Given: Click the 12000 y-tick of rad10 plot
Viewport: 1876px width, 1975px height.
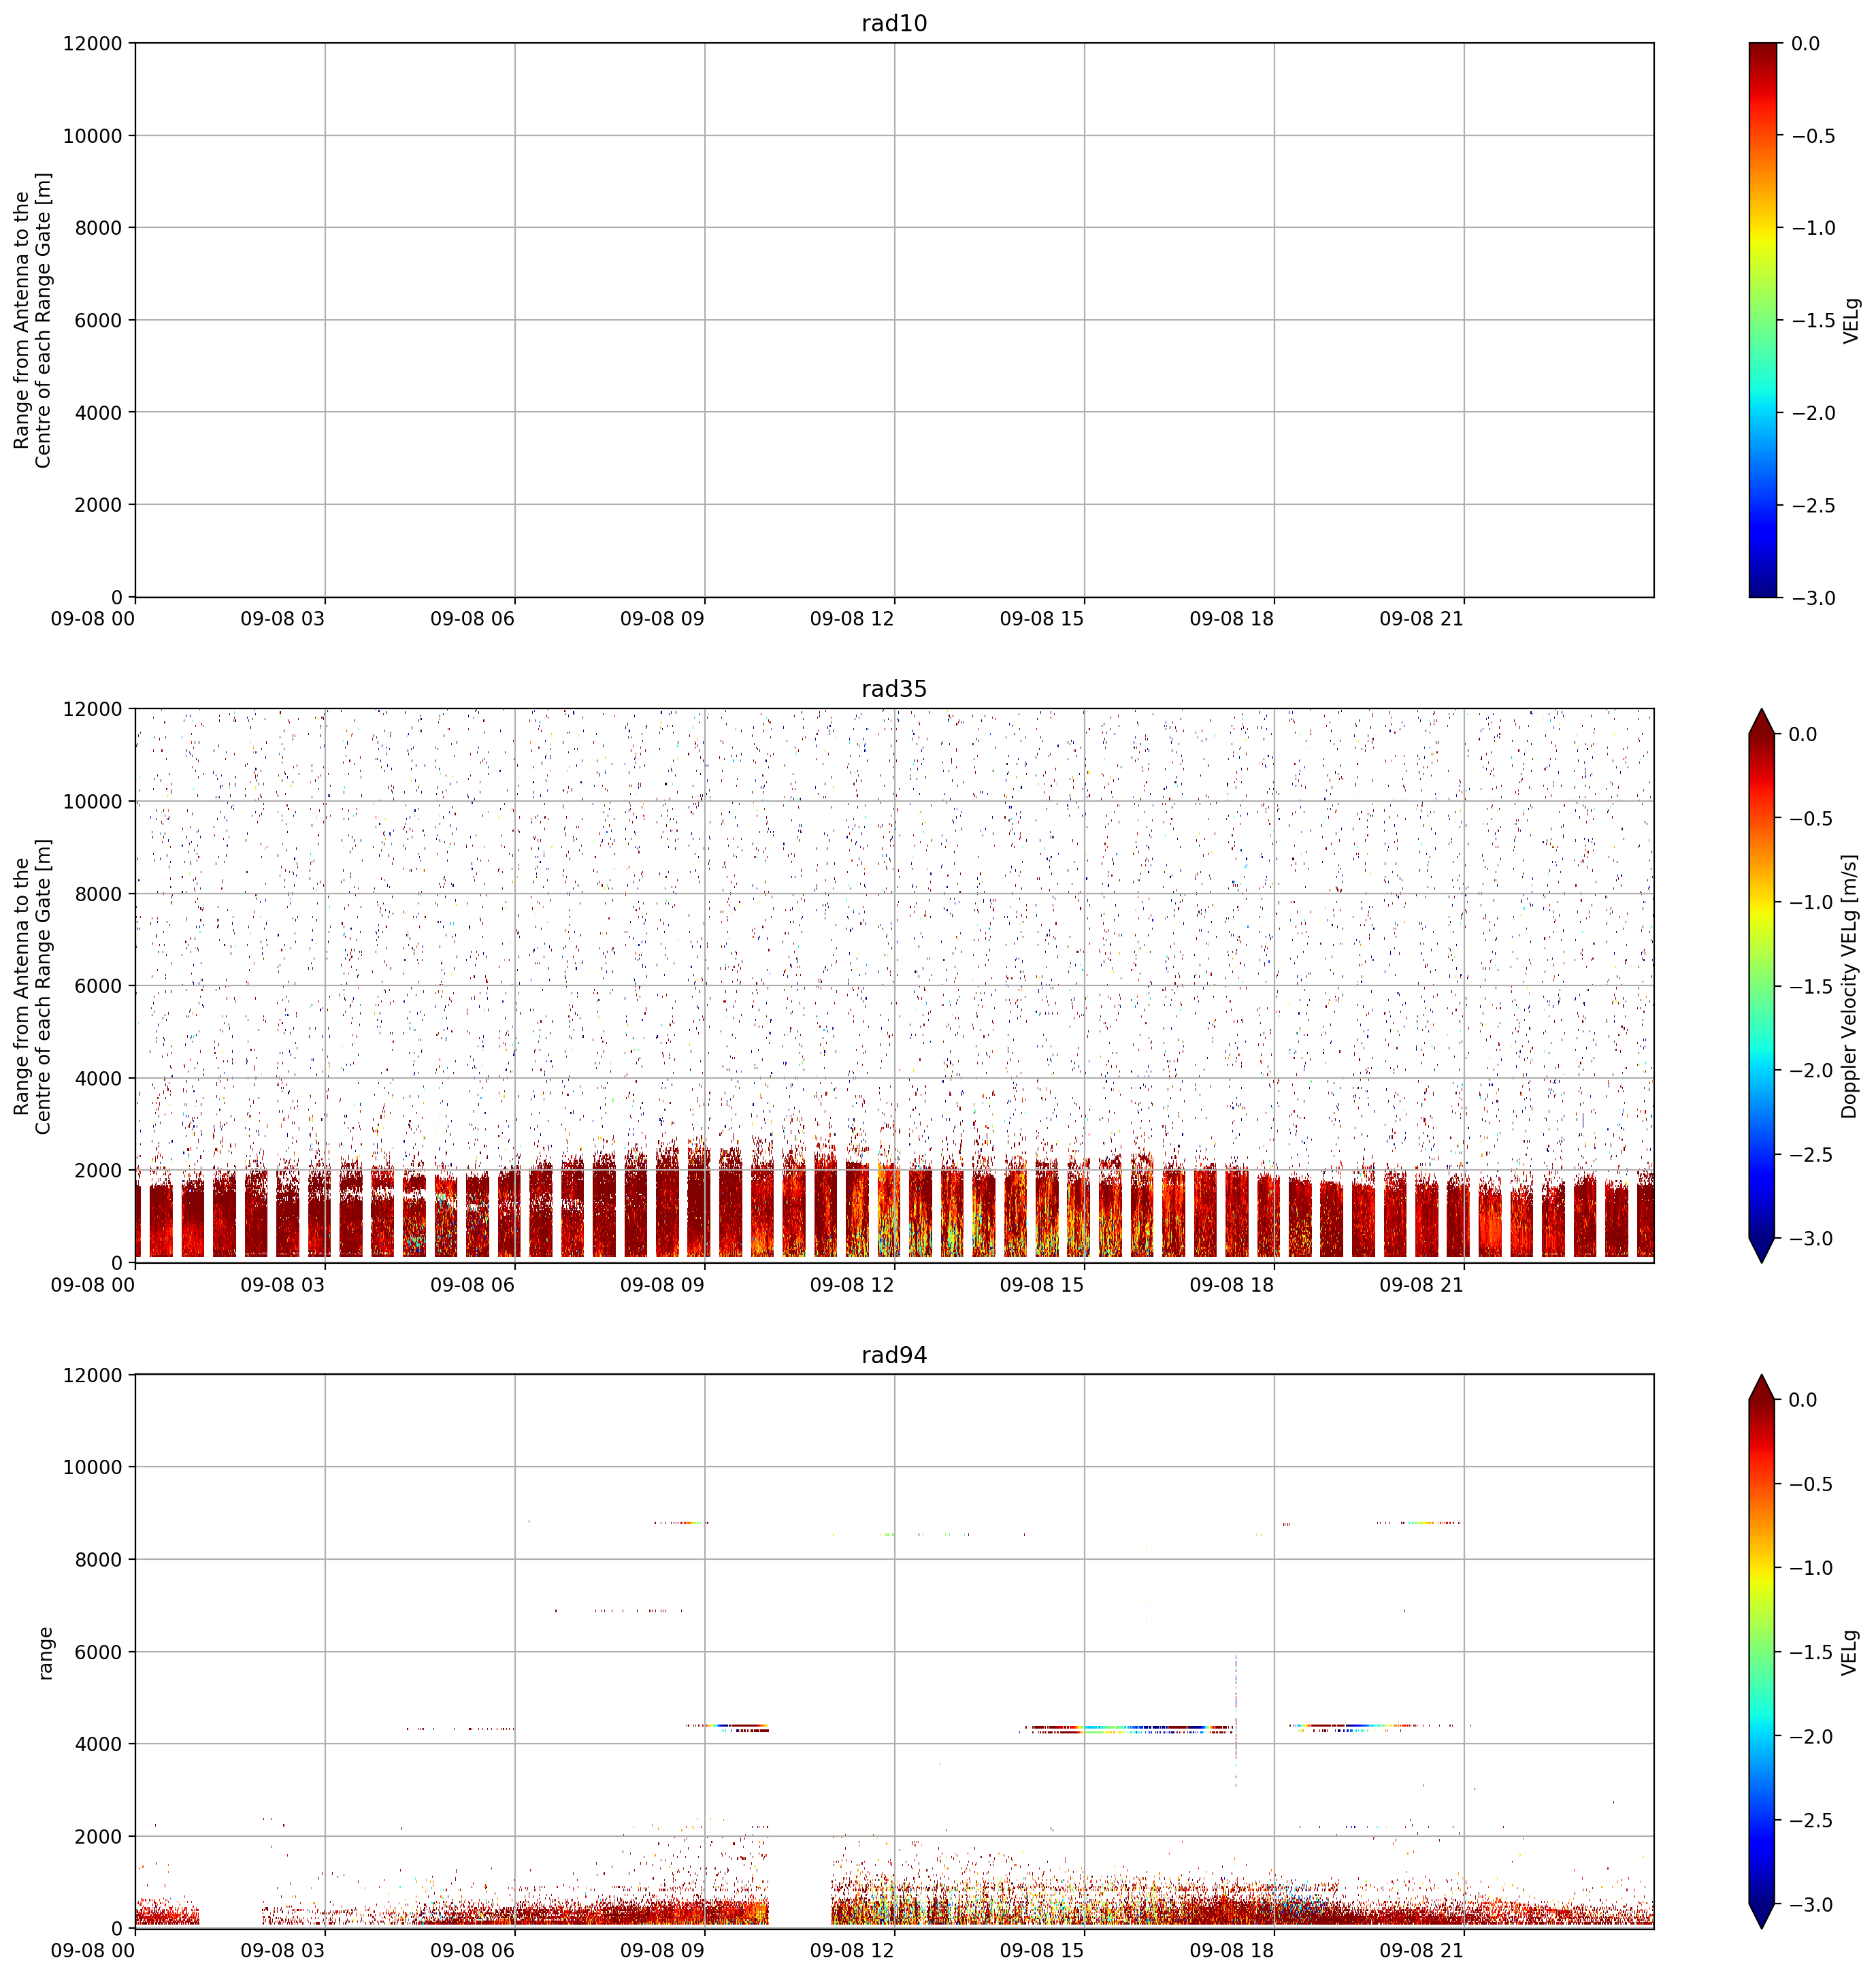Looking at the screenshot, I should tap(92, 44).
